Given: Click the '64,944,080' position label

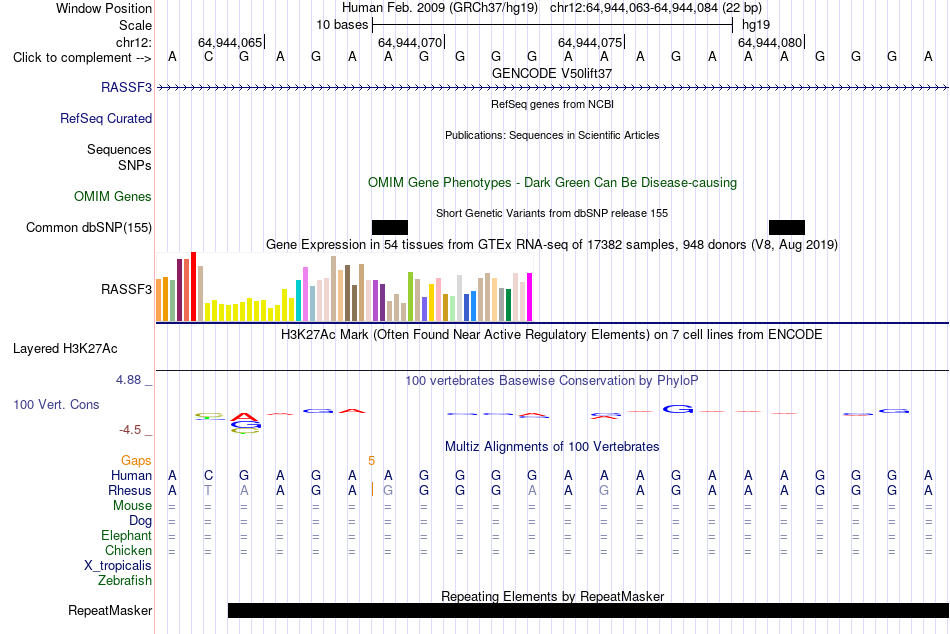Looking at the screenshot, I should 769,42.
